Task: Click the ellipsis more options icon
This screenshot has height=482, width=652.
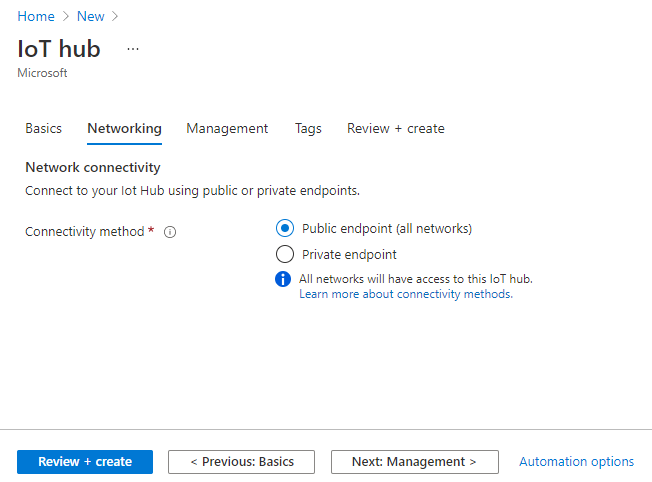Action: point(133,49)
